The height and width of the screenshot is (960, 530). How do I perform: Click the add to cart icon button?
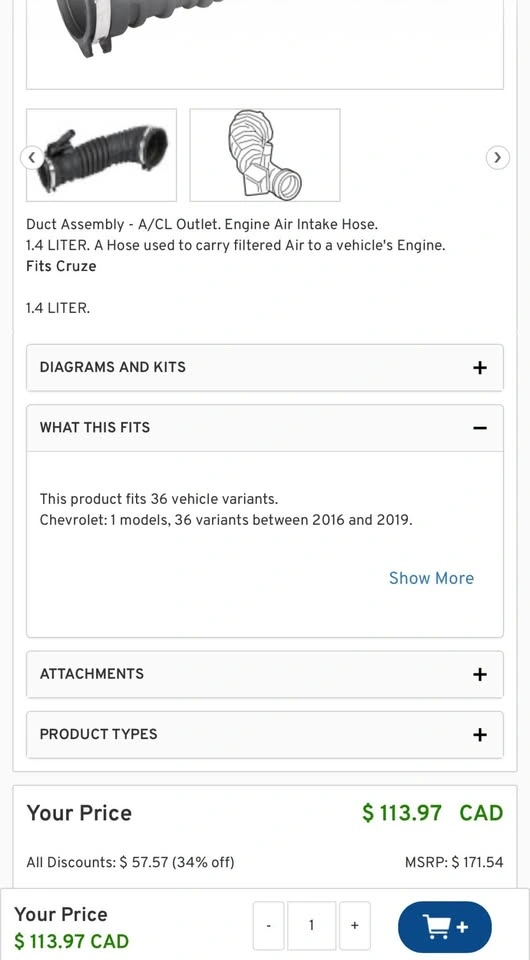click(x=444, y=926)
